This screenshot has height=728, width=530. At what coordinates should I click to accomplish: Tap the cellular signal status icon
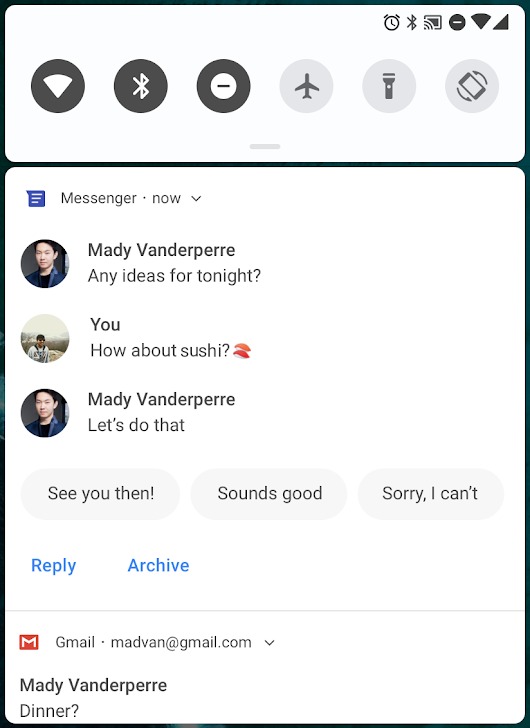click(501, 22)
